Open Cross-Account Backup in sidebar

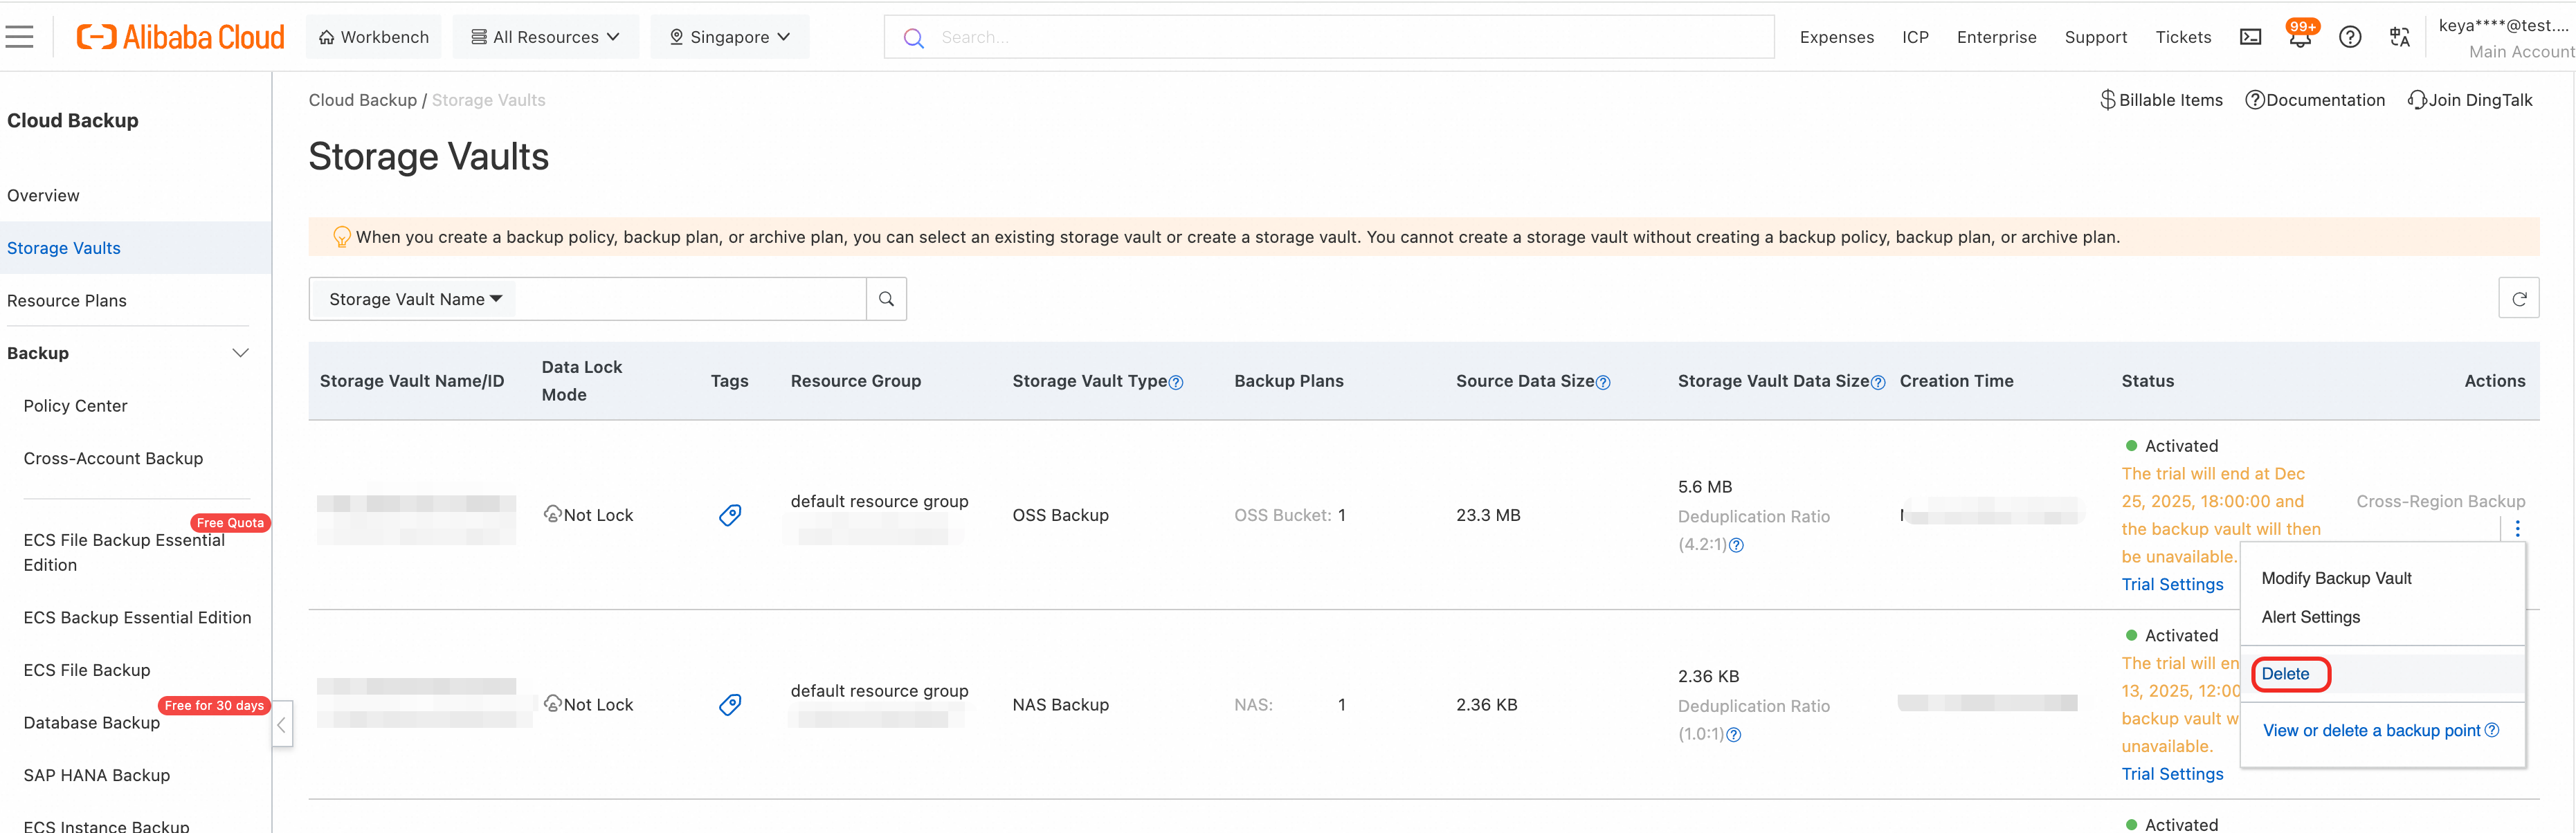pos(113,459)
